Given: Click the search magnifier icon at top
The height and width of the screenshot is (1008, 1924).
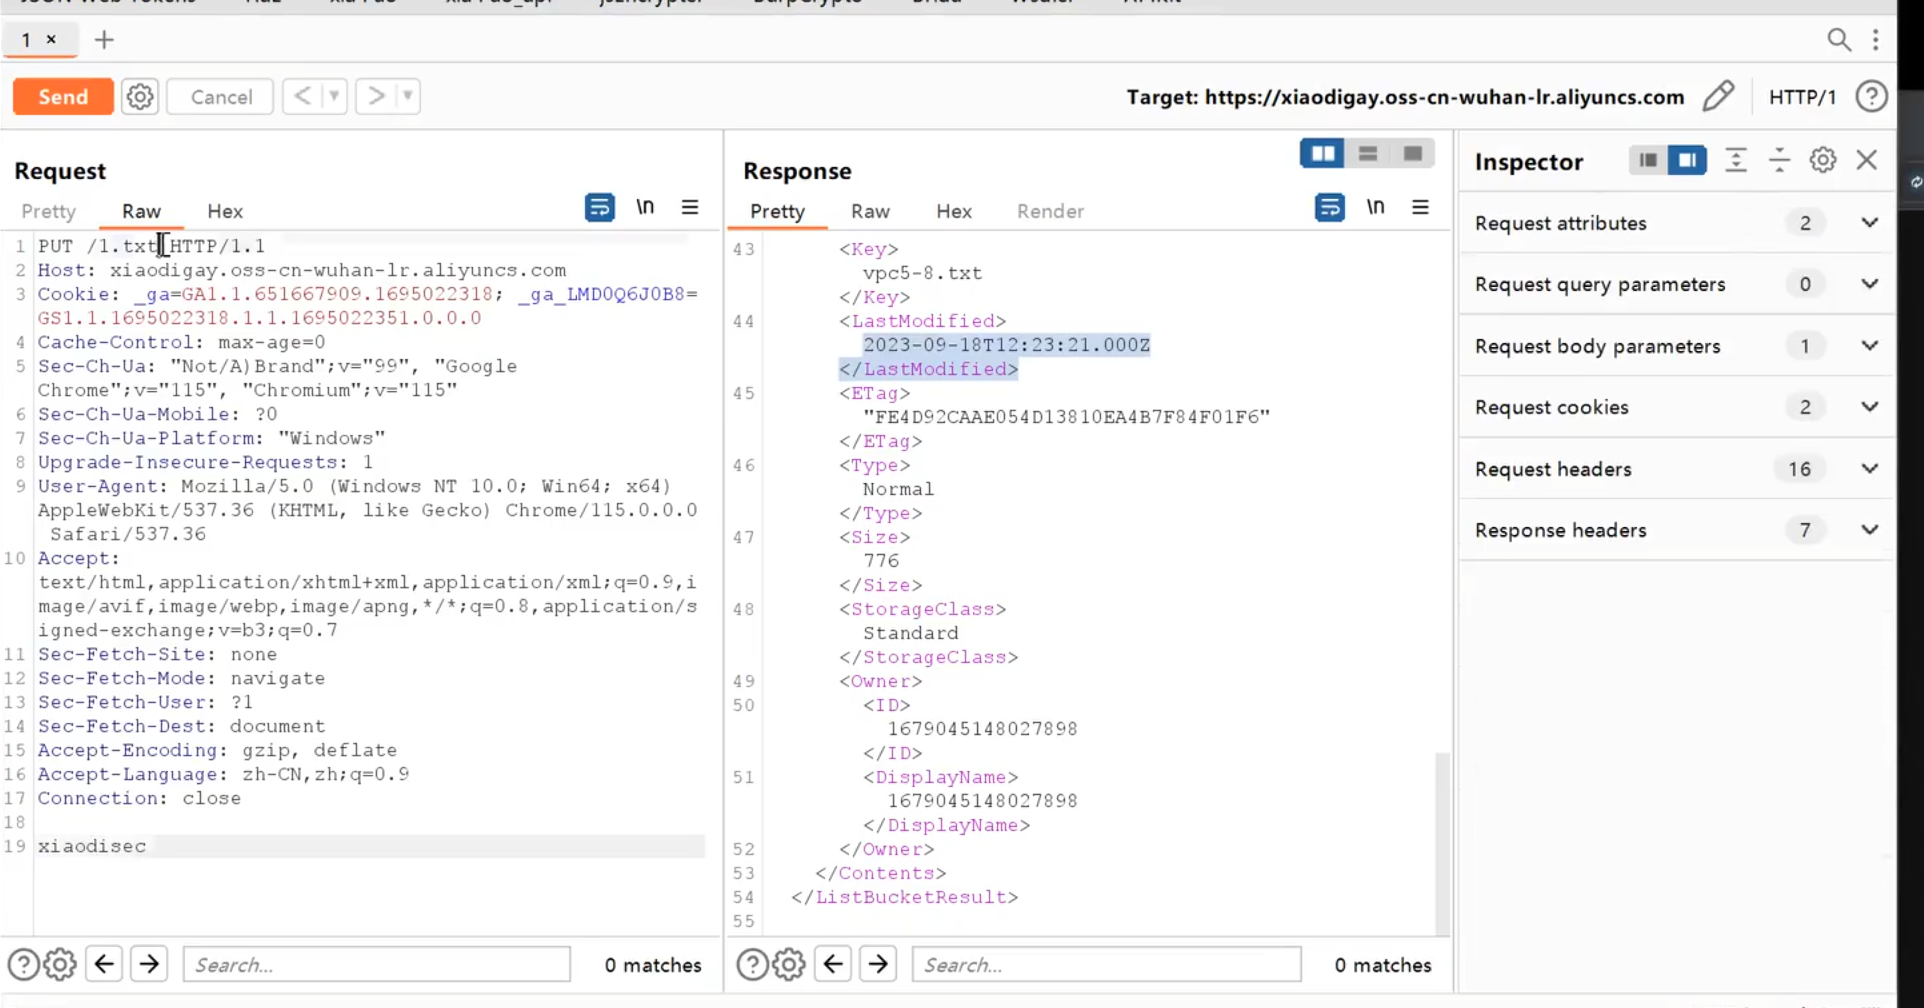Looking at the screenshot, I should (1838, 40).
